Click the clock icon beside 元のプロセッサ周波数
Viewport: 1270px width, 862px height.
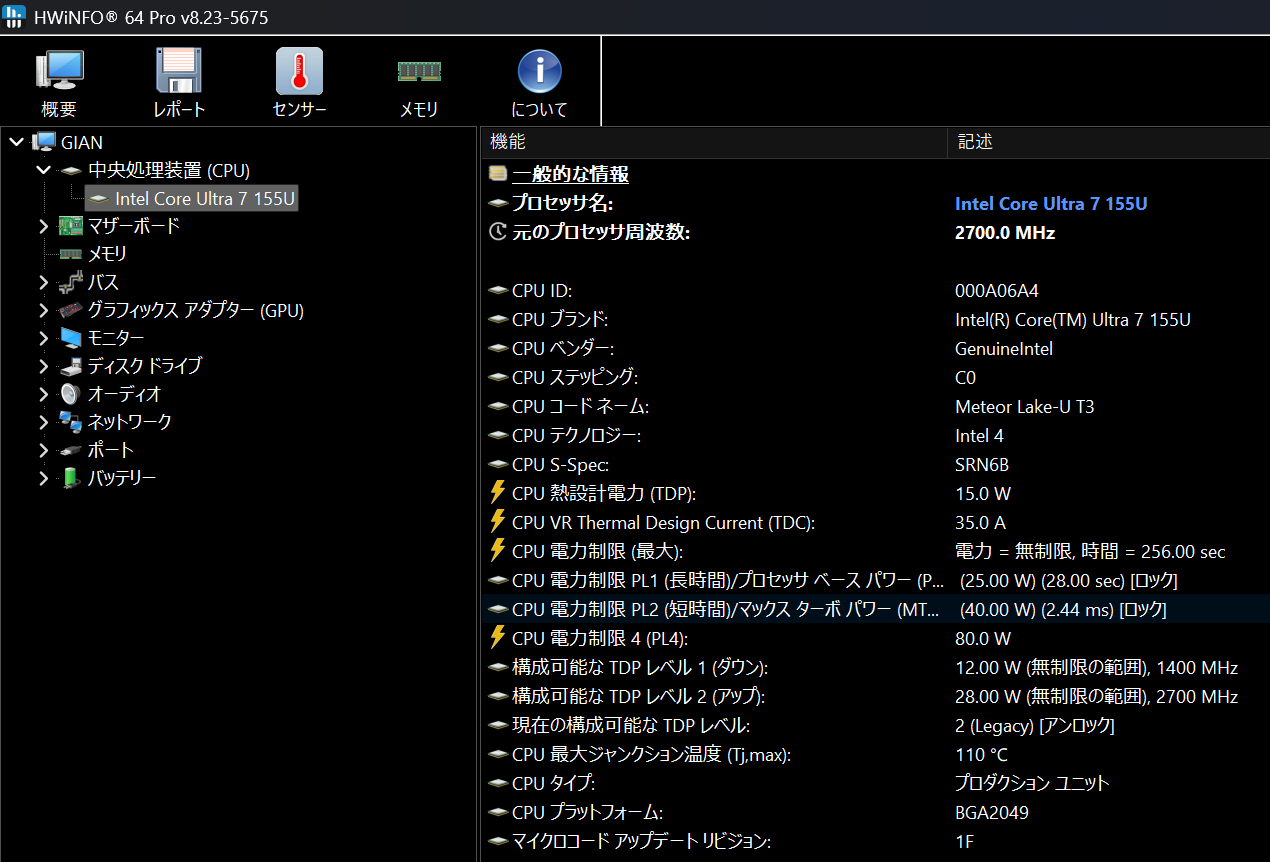click(x=498, y=232)
